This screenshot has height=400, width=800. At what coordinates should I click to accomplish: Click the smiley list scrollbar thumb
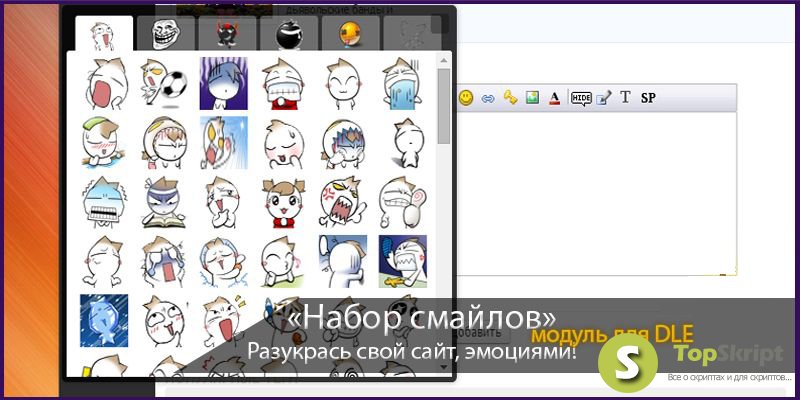pos(443,106)
